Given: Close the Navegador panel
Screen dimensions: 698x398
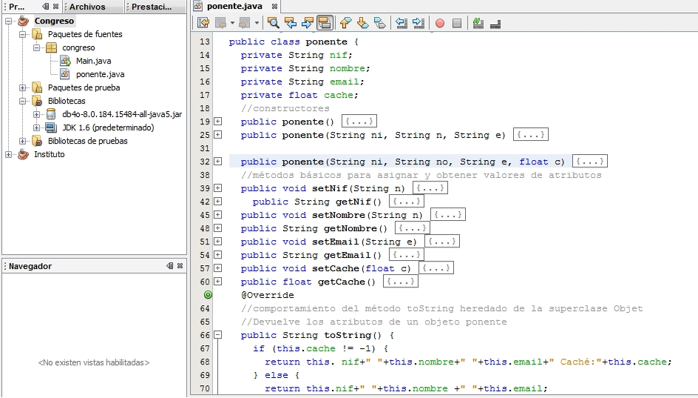Looking at the screenshot, I should [180, 266].
